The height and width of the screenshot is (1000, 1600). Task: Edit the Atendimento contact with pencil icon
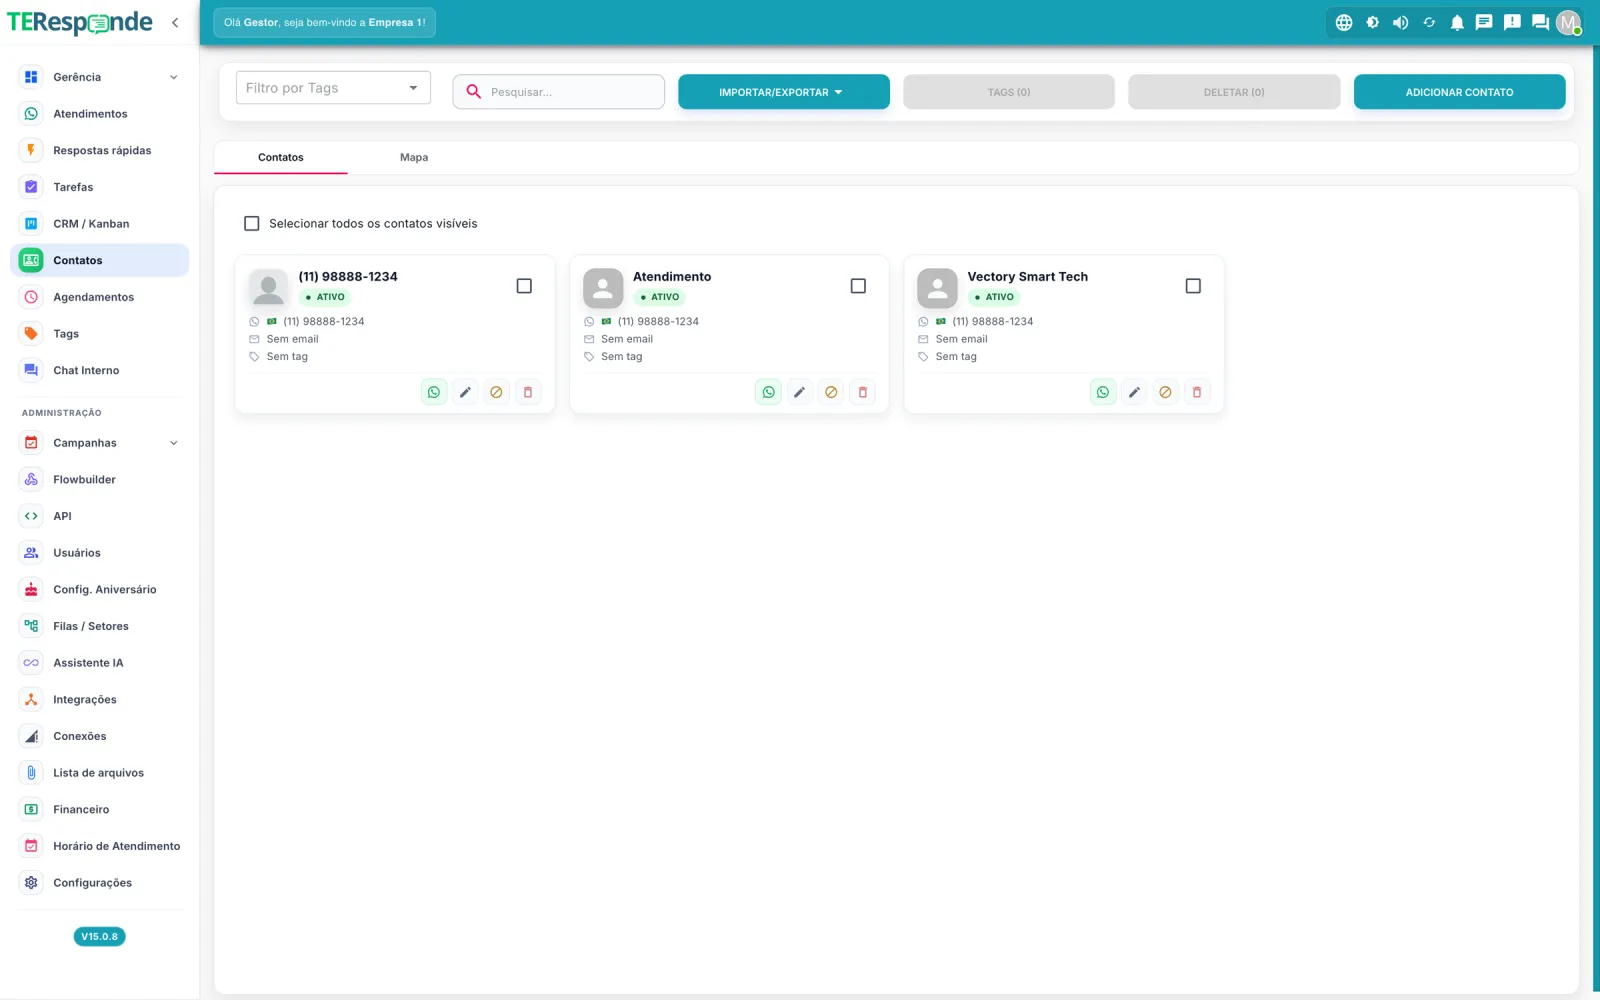[x=799, y=392]
